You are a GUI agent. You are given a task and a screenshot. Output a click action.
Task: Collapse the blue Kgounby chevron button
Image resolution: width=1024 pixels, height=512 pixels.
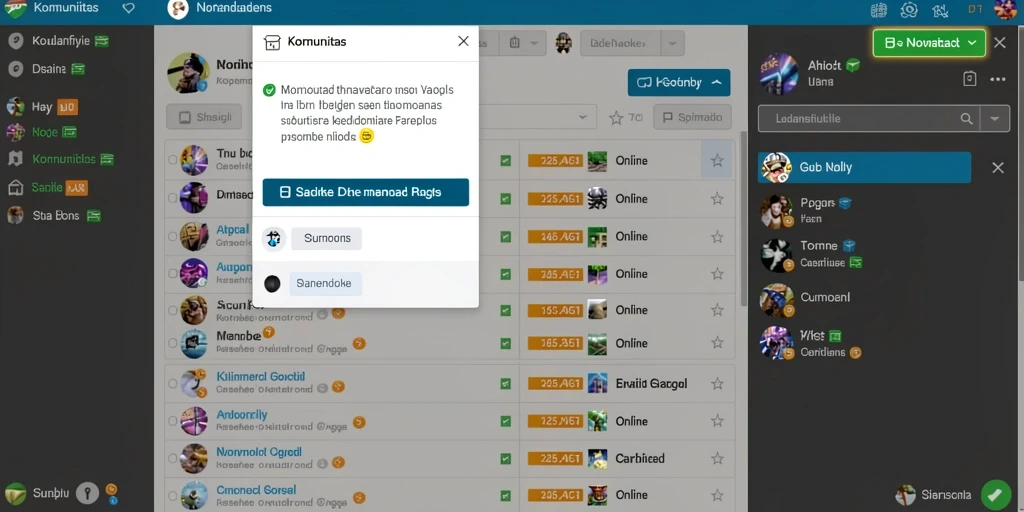pos(679,82)
